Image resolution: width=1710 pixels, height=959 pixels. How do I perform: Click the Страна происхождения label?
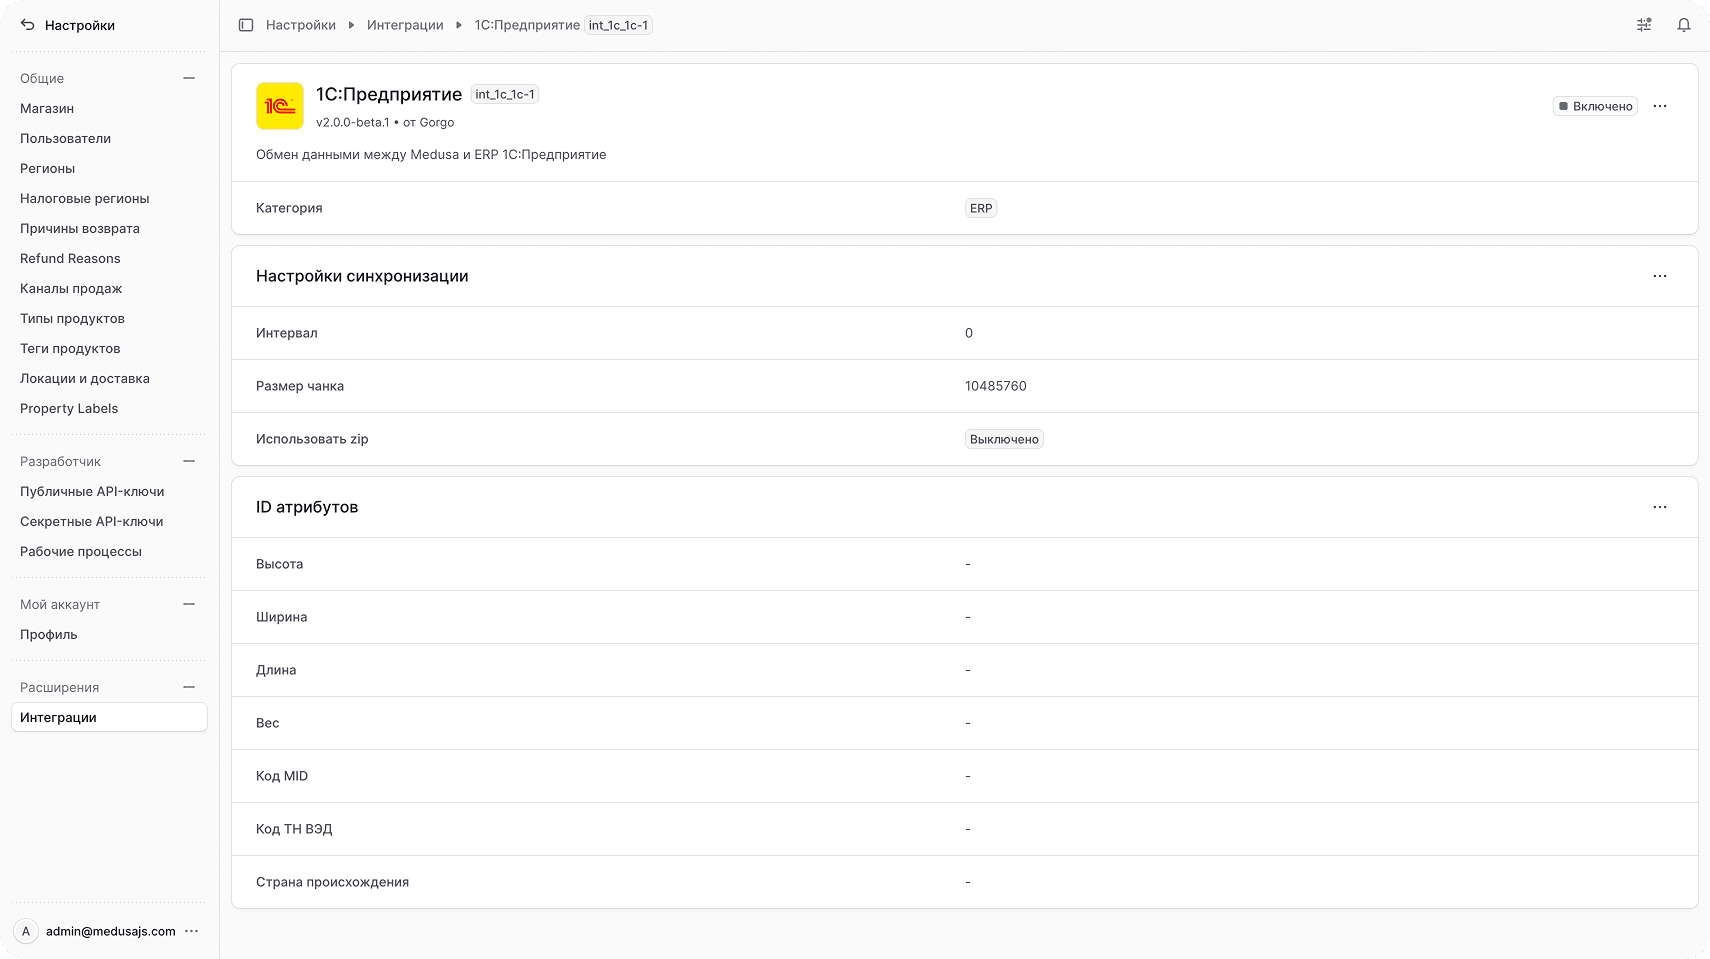pos(332,882)
